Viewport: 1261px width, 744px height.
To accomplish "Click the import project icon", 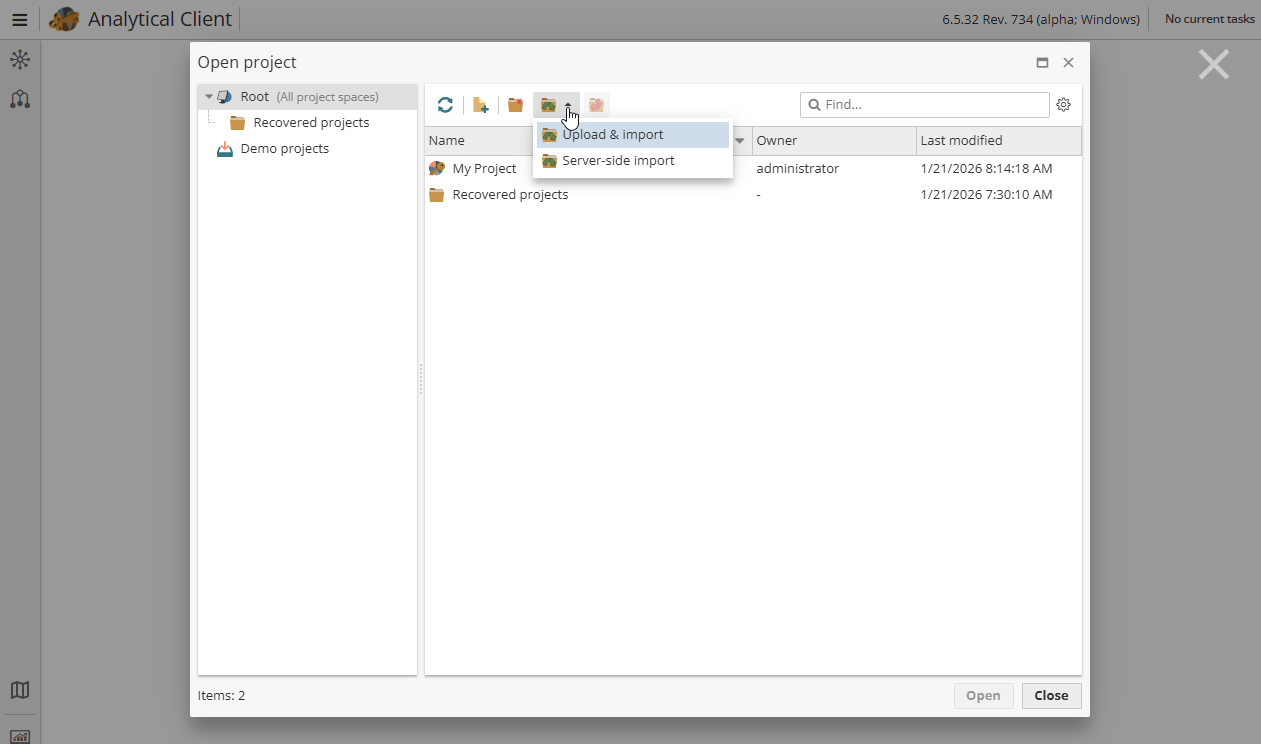I will click(x=548, y=104).
